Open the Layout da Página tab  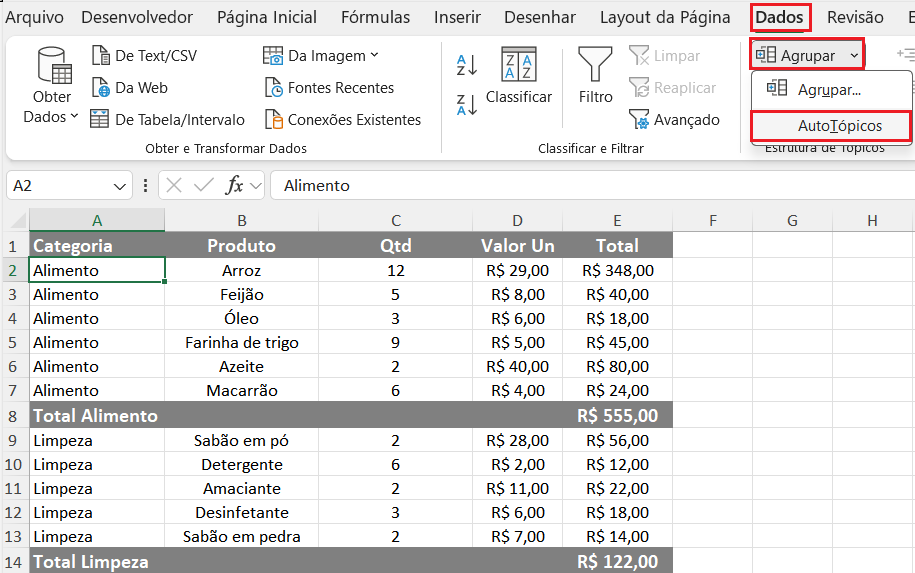pos(665,17)
